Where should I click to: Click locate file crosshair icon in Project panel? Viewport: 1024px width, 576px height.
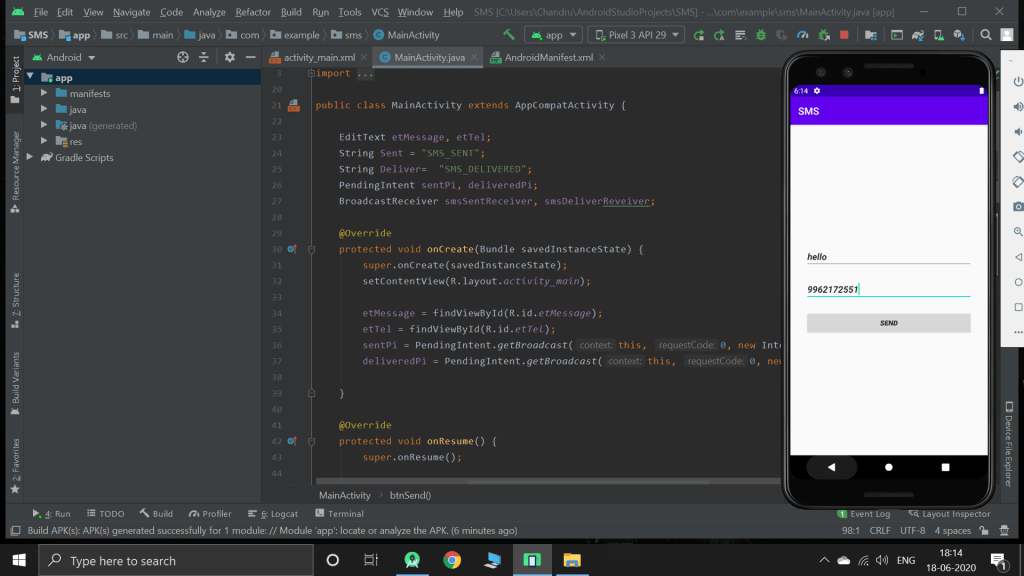pos(183,58)
